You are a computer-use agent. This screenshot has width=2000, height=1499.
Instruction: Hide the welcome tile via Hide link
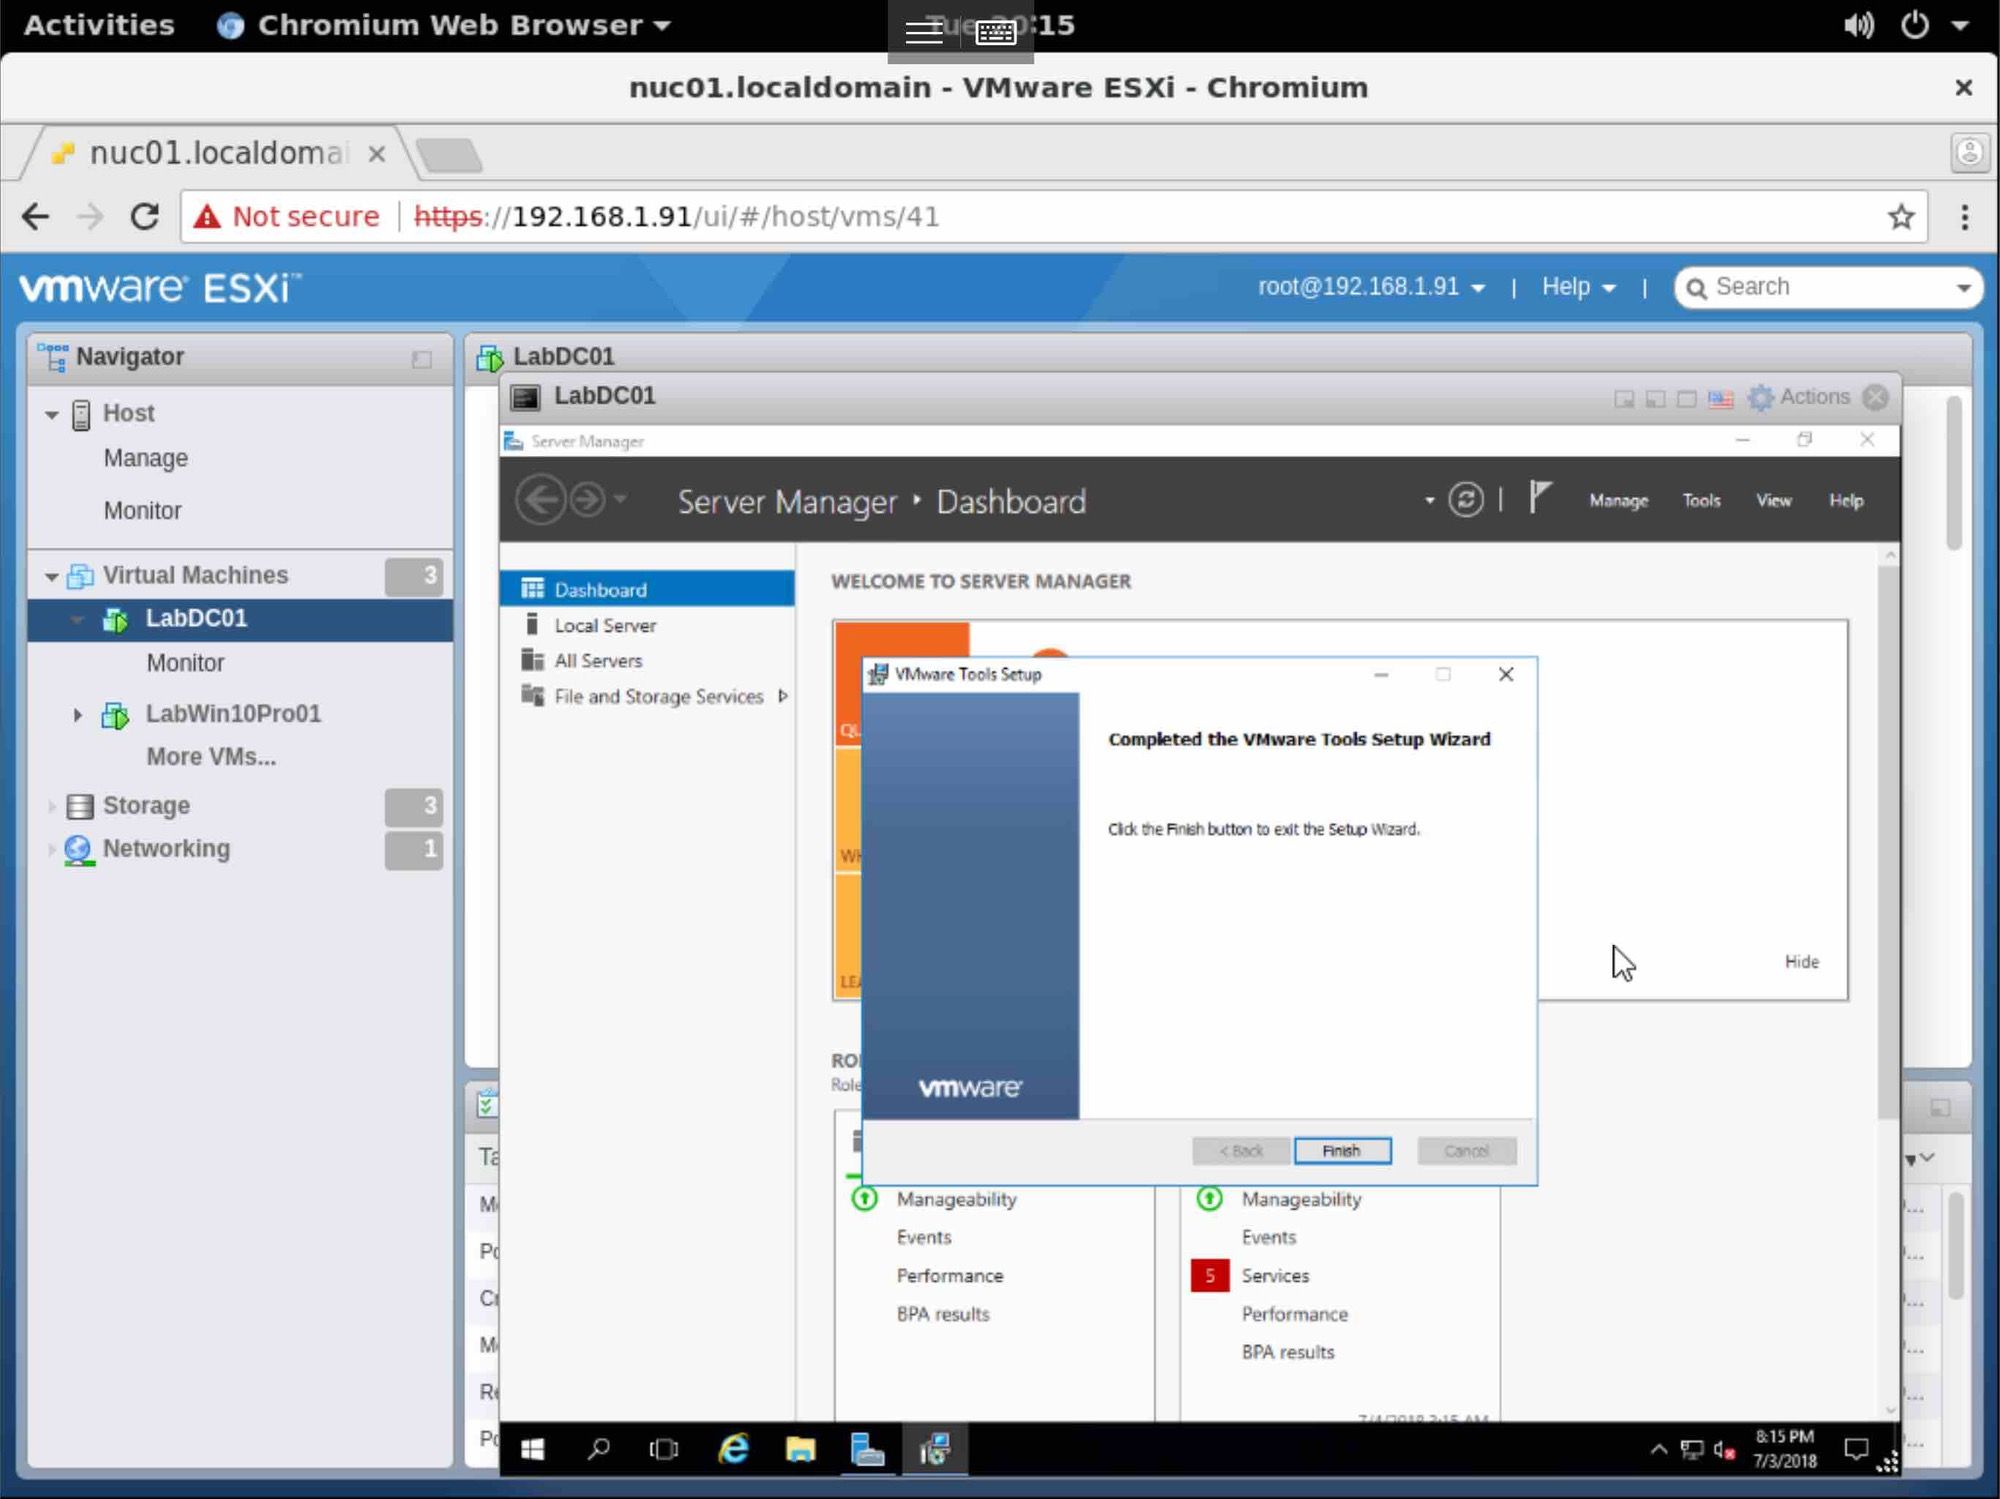pyautogui.click(x=1802, y=961)
